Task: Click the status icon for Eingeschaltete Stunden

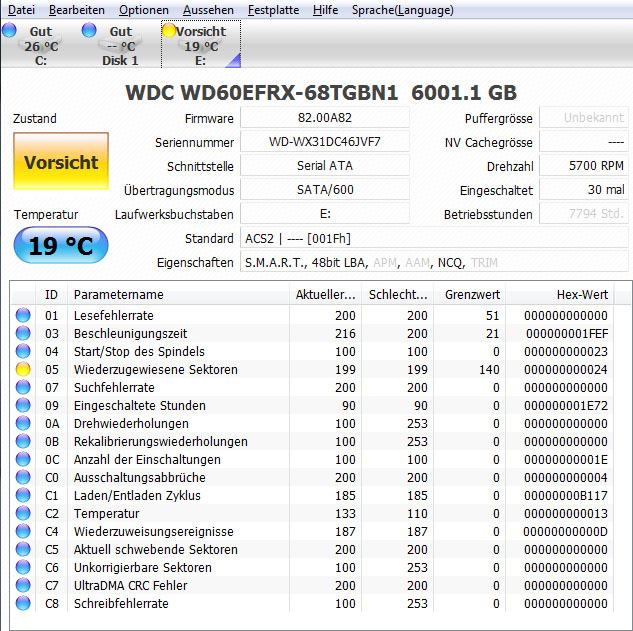Action: click(x=23, y=405)
